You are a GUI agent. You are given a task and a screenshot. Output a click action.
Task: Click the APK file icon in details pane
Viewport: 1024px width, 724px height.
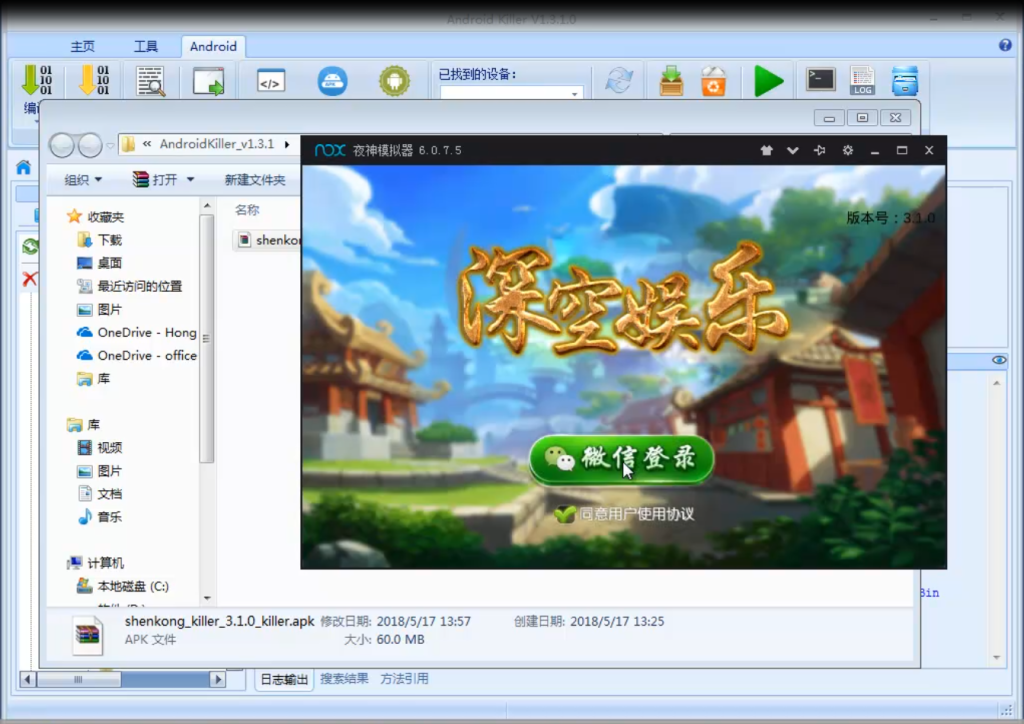coord(87,635)
